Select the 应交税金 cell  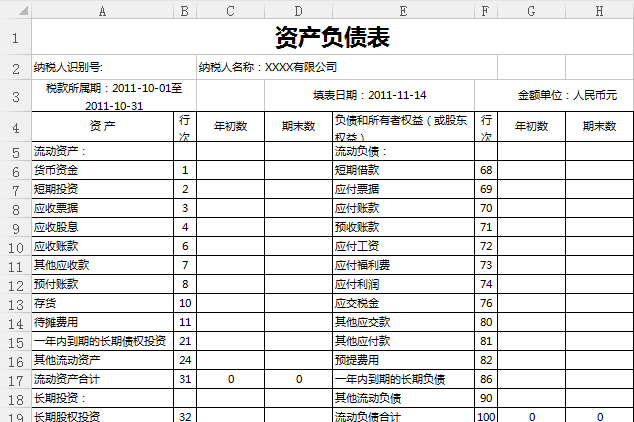pos(402,303)
